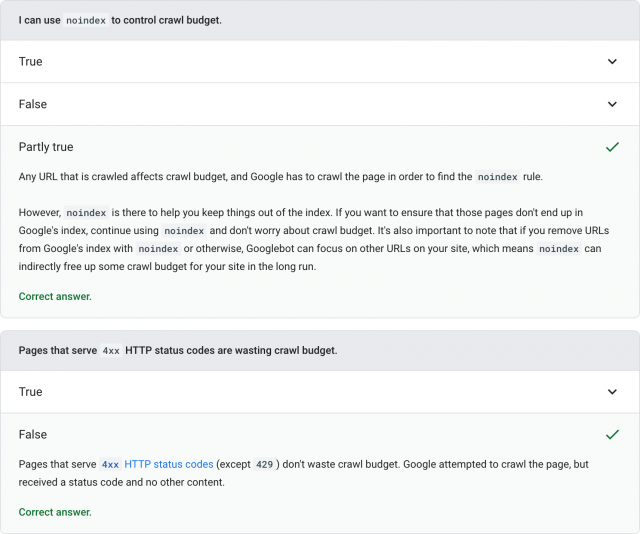Click the noindex crawl budget question header
640x534 pixels.
tap(120, 20)
